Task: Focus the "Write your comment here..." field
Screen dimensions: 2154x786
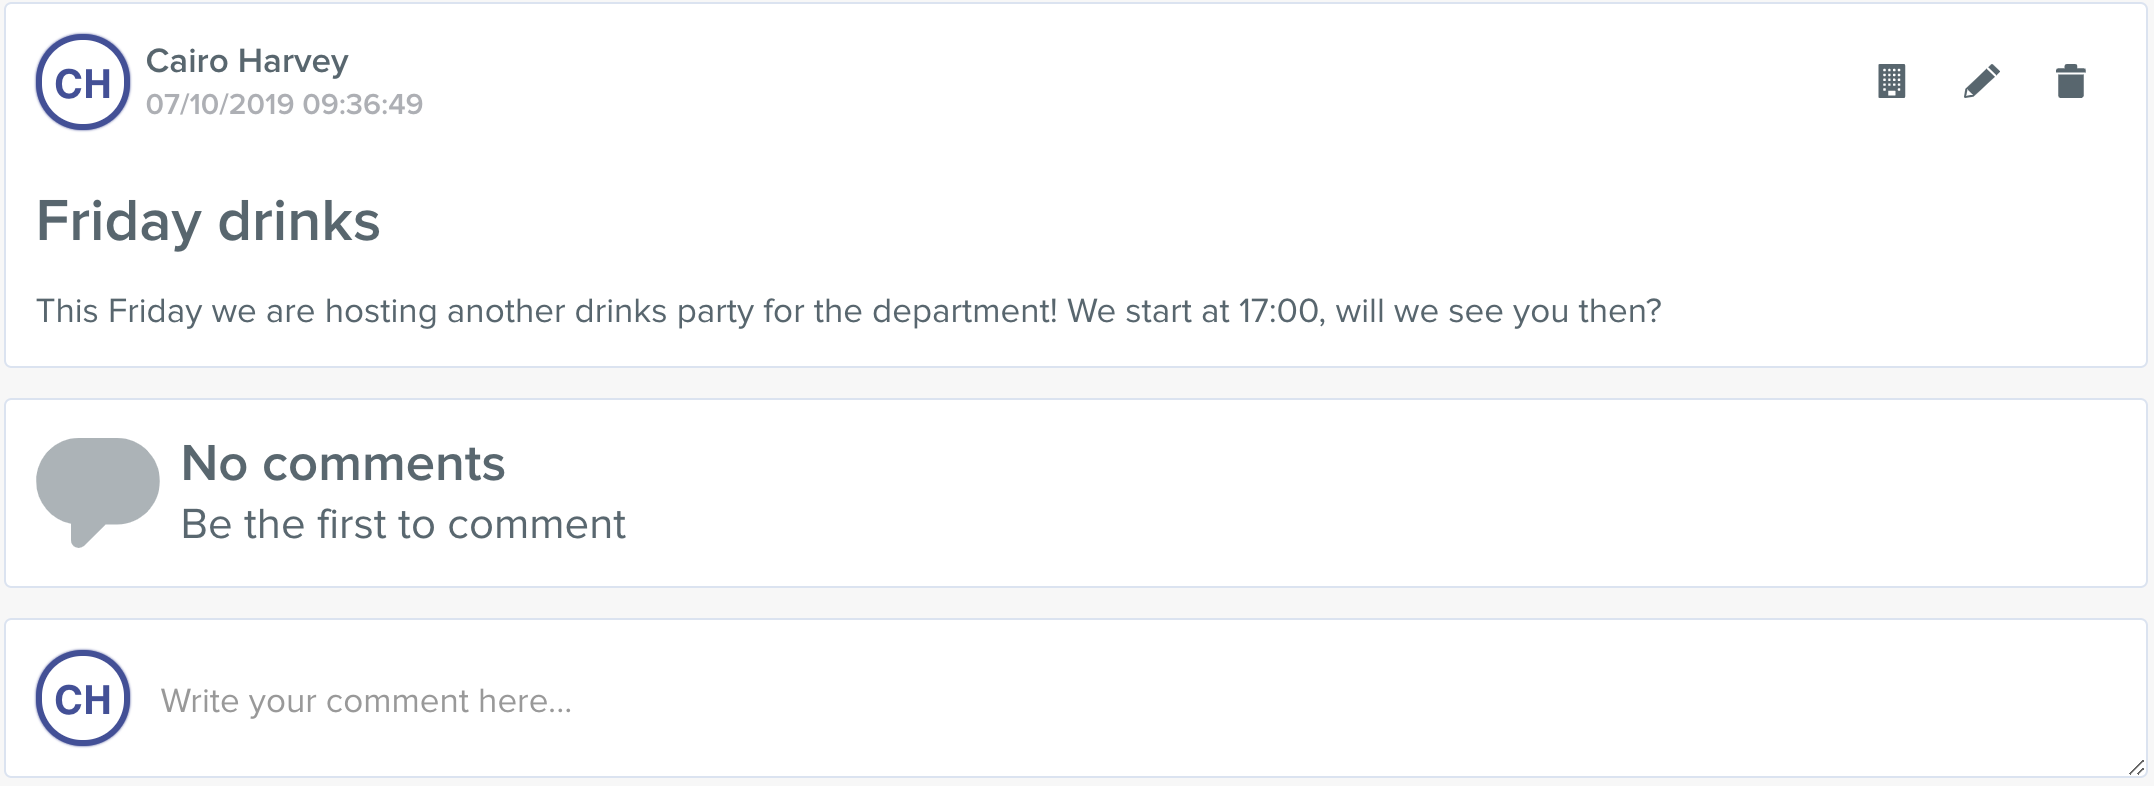Action: point(1140,699)
